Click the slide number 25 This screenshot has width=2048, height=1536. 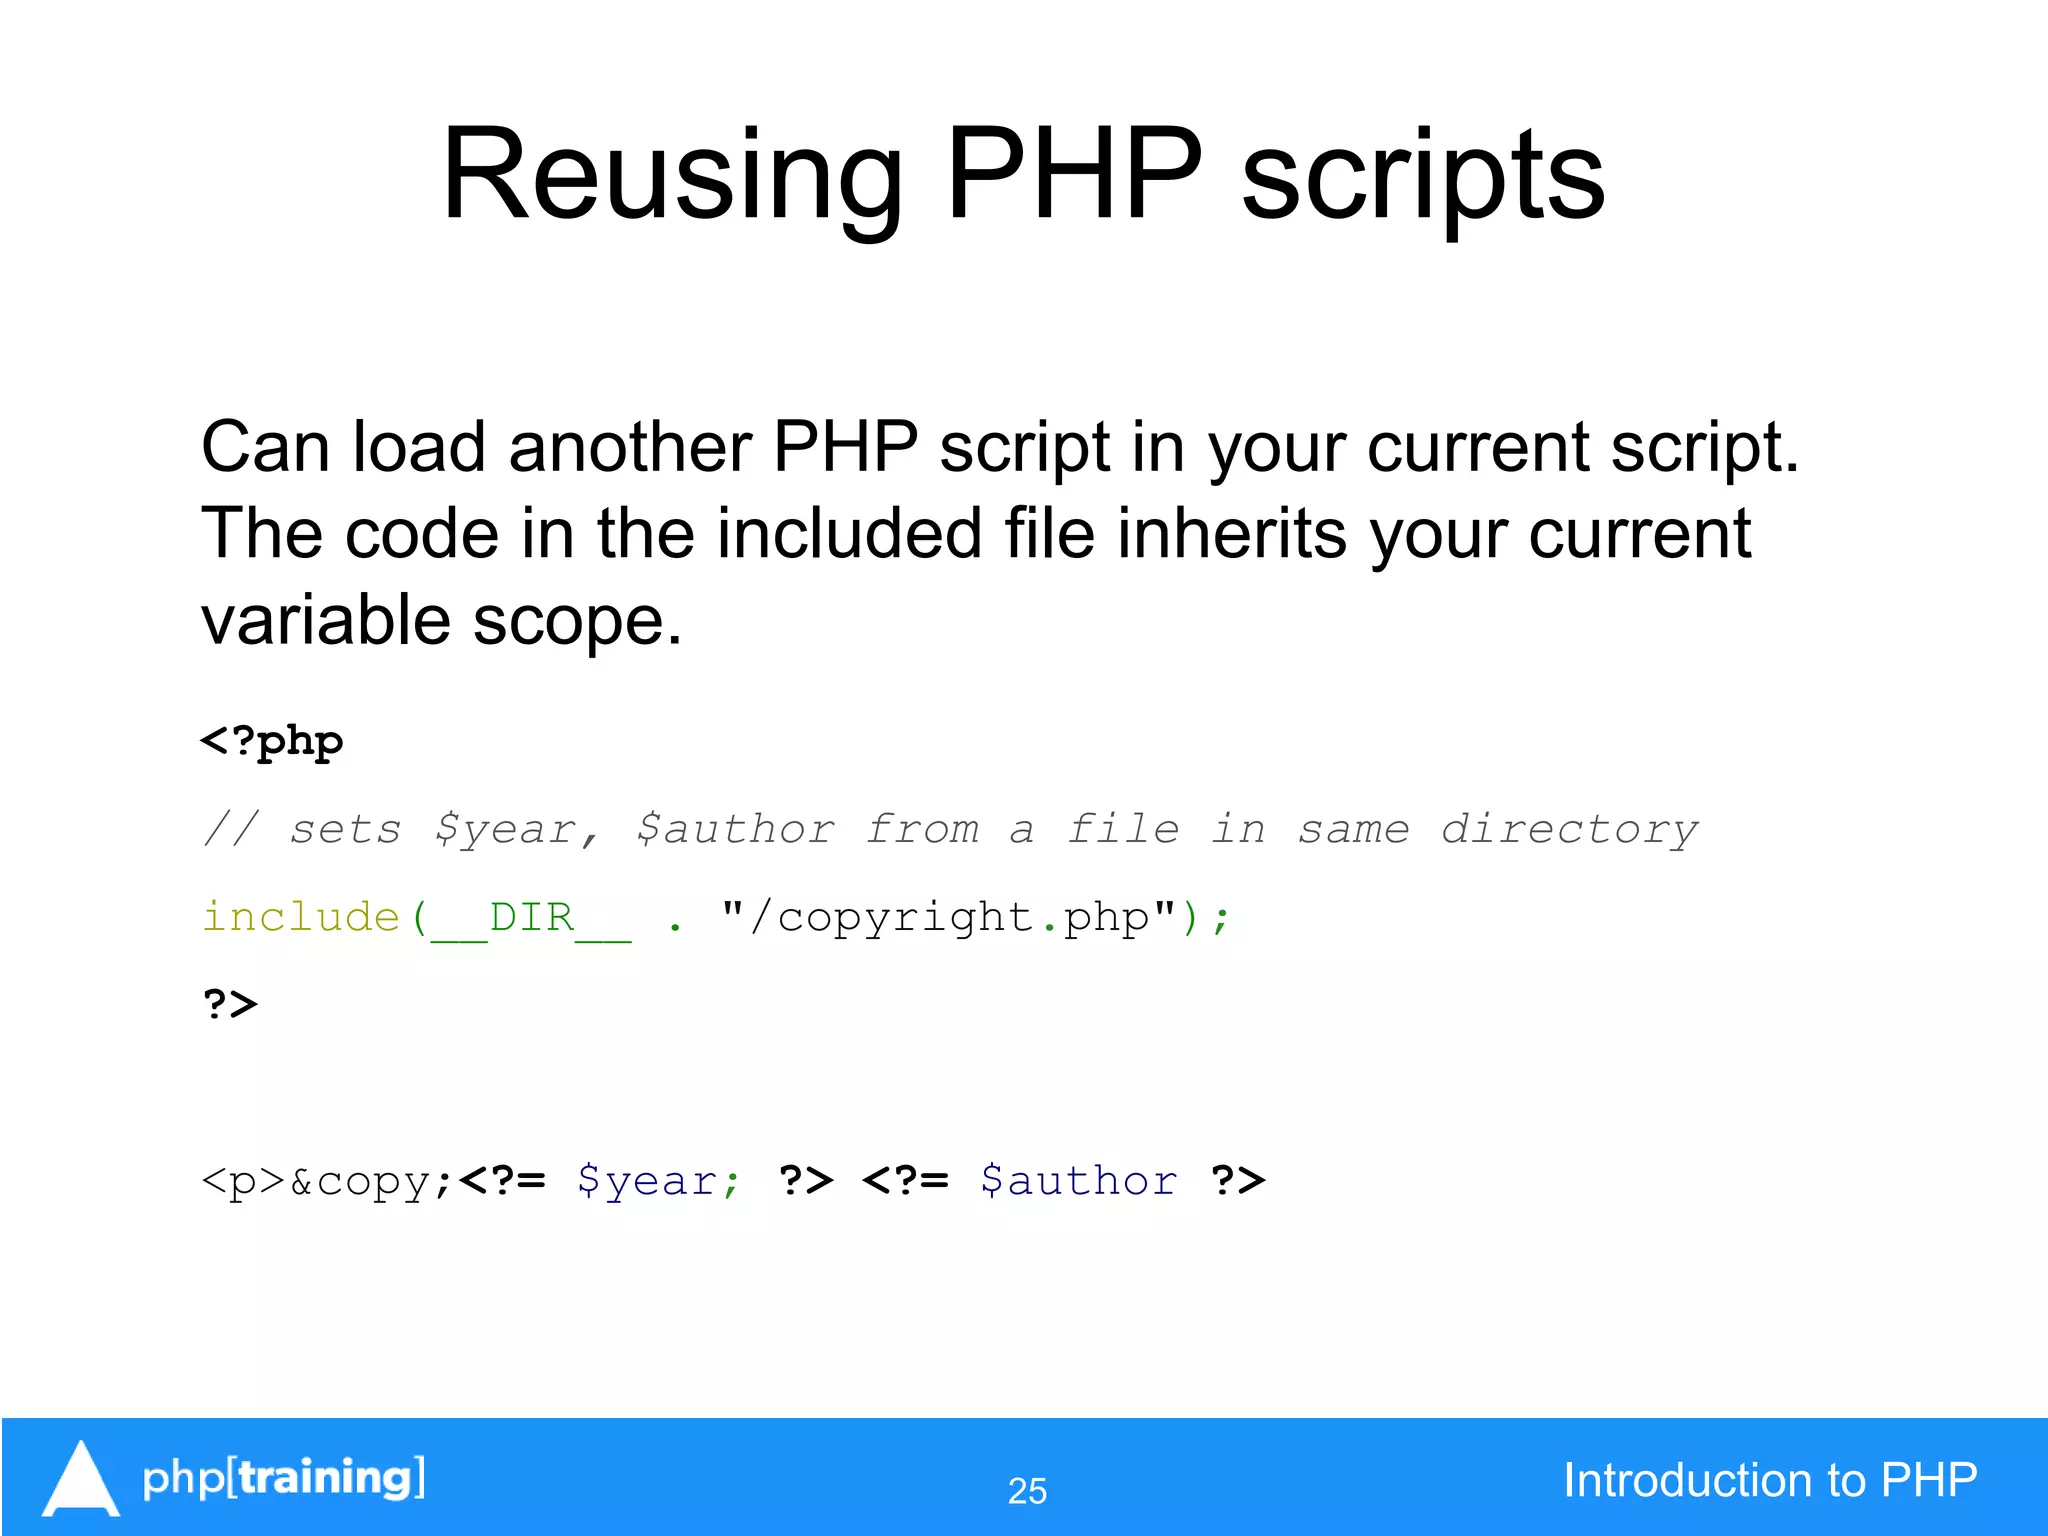pos(1027,1491)
